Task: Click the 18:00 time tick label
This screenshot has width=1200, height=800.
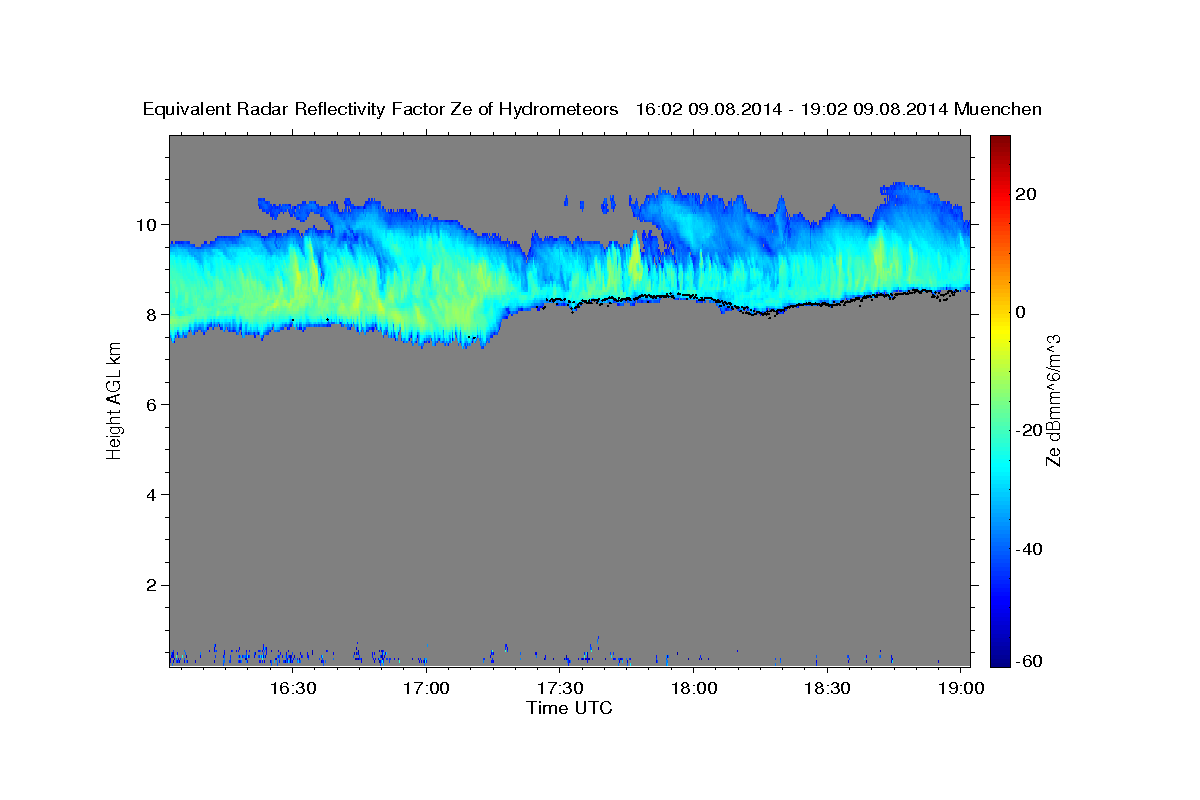Action: click(x=694, y=688)
